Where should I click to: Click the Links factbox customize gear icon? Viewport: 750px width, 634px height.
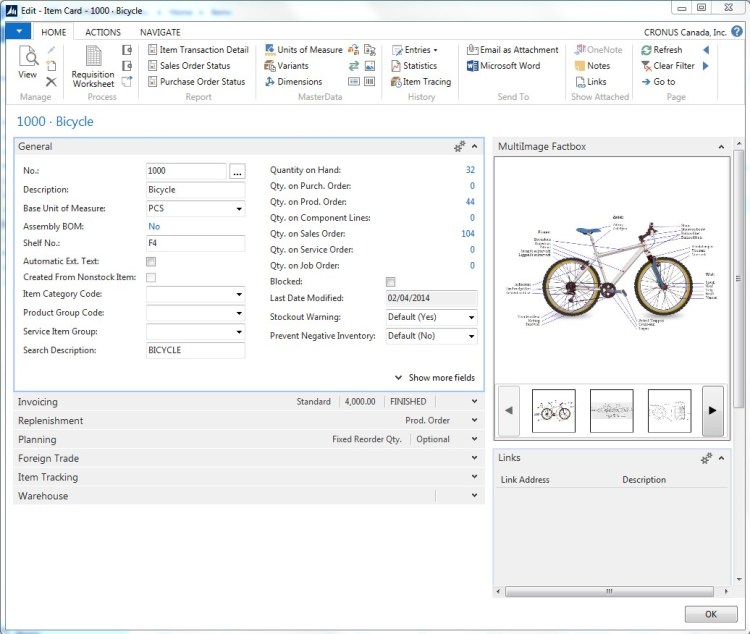706,458
